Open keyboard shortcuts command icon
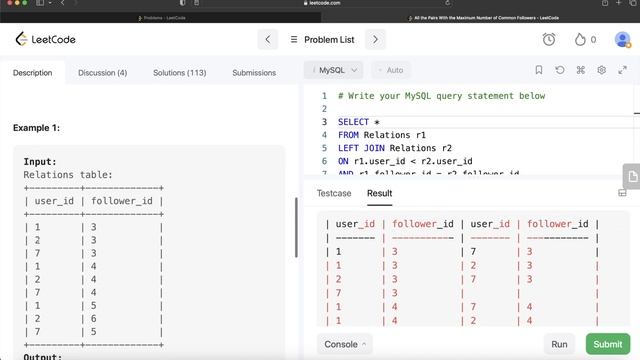The height and width of the screenshot is (360, 640). (x=580, y=70)
